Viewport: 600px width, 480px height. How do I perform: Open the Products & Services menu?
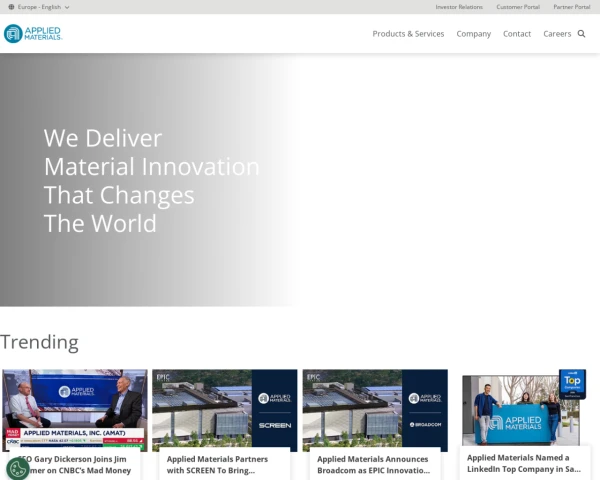[x=408, y=34]
